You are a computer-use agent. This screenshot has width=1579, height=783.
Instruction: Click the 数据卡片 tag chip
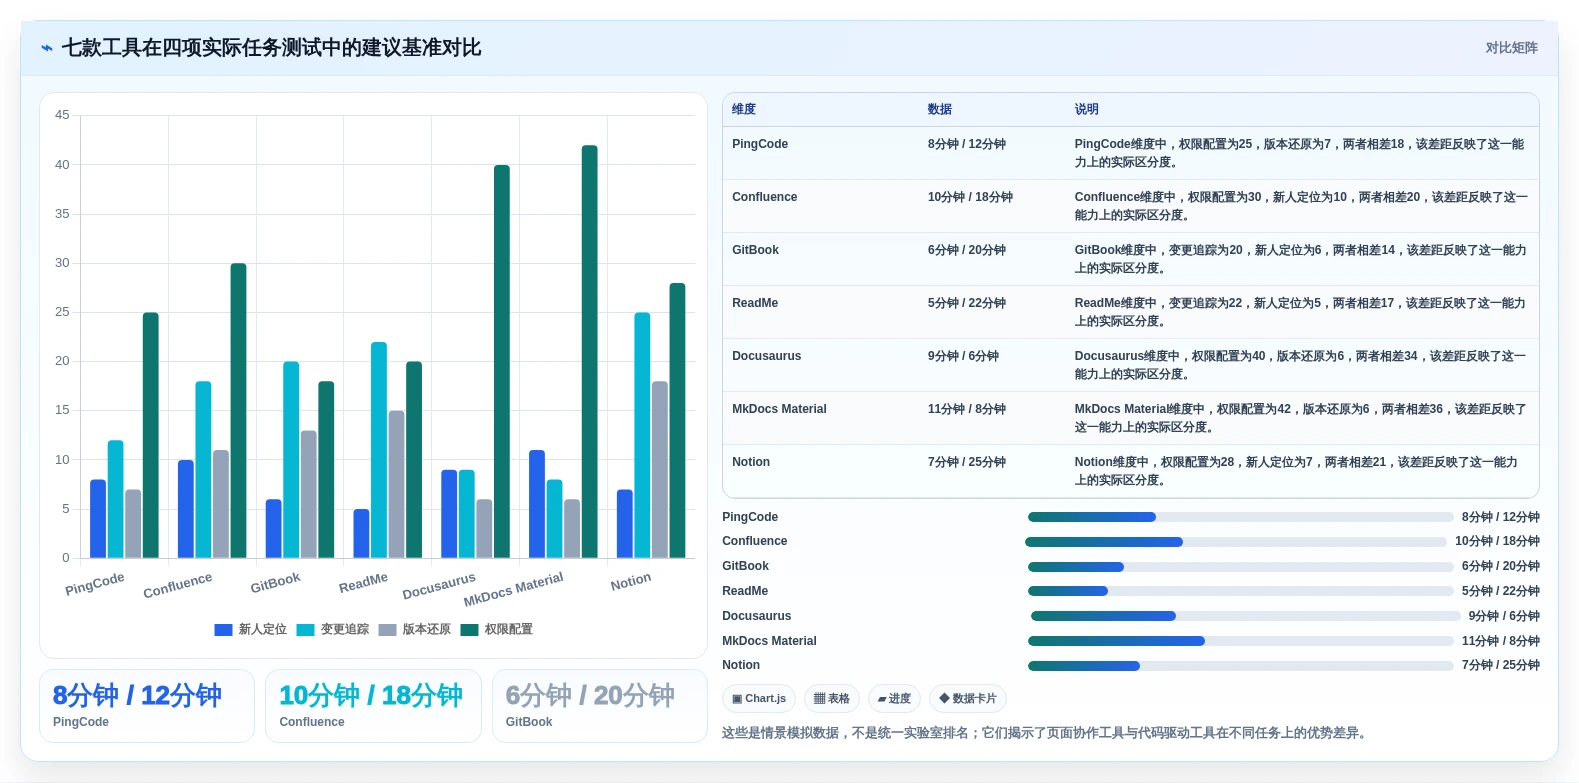coord(968,699)
